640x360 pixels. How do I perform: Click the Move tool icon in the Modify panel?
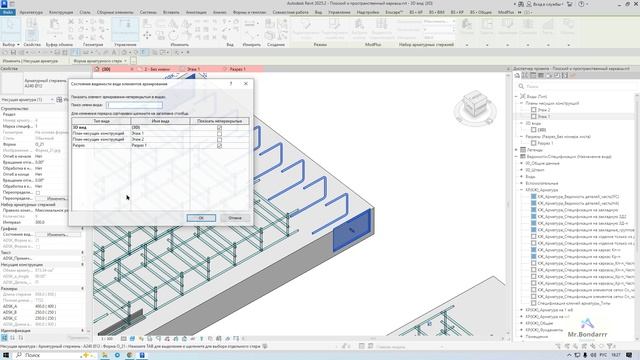click(147, 36)
